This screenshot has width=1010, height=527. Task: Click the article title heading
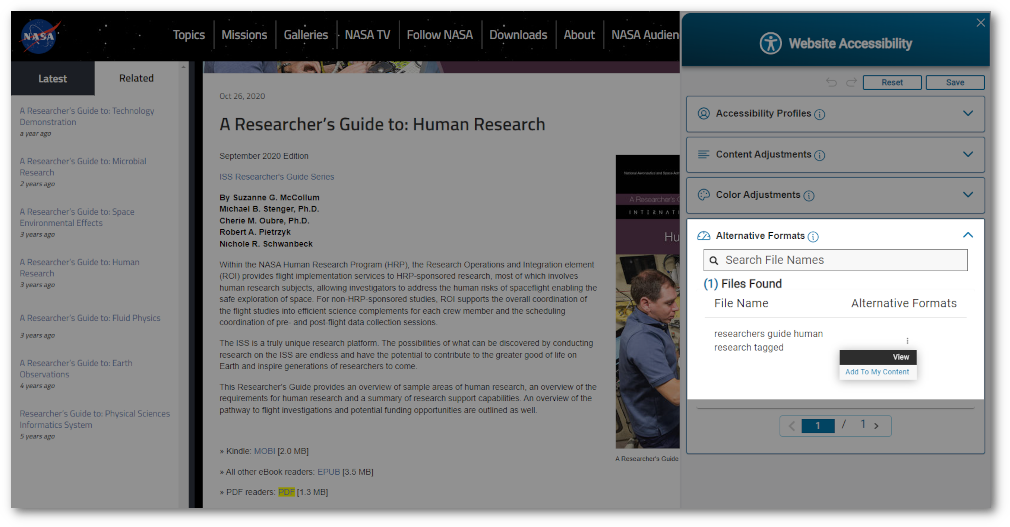pos(382,124)
